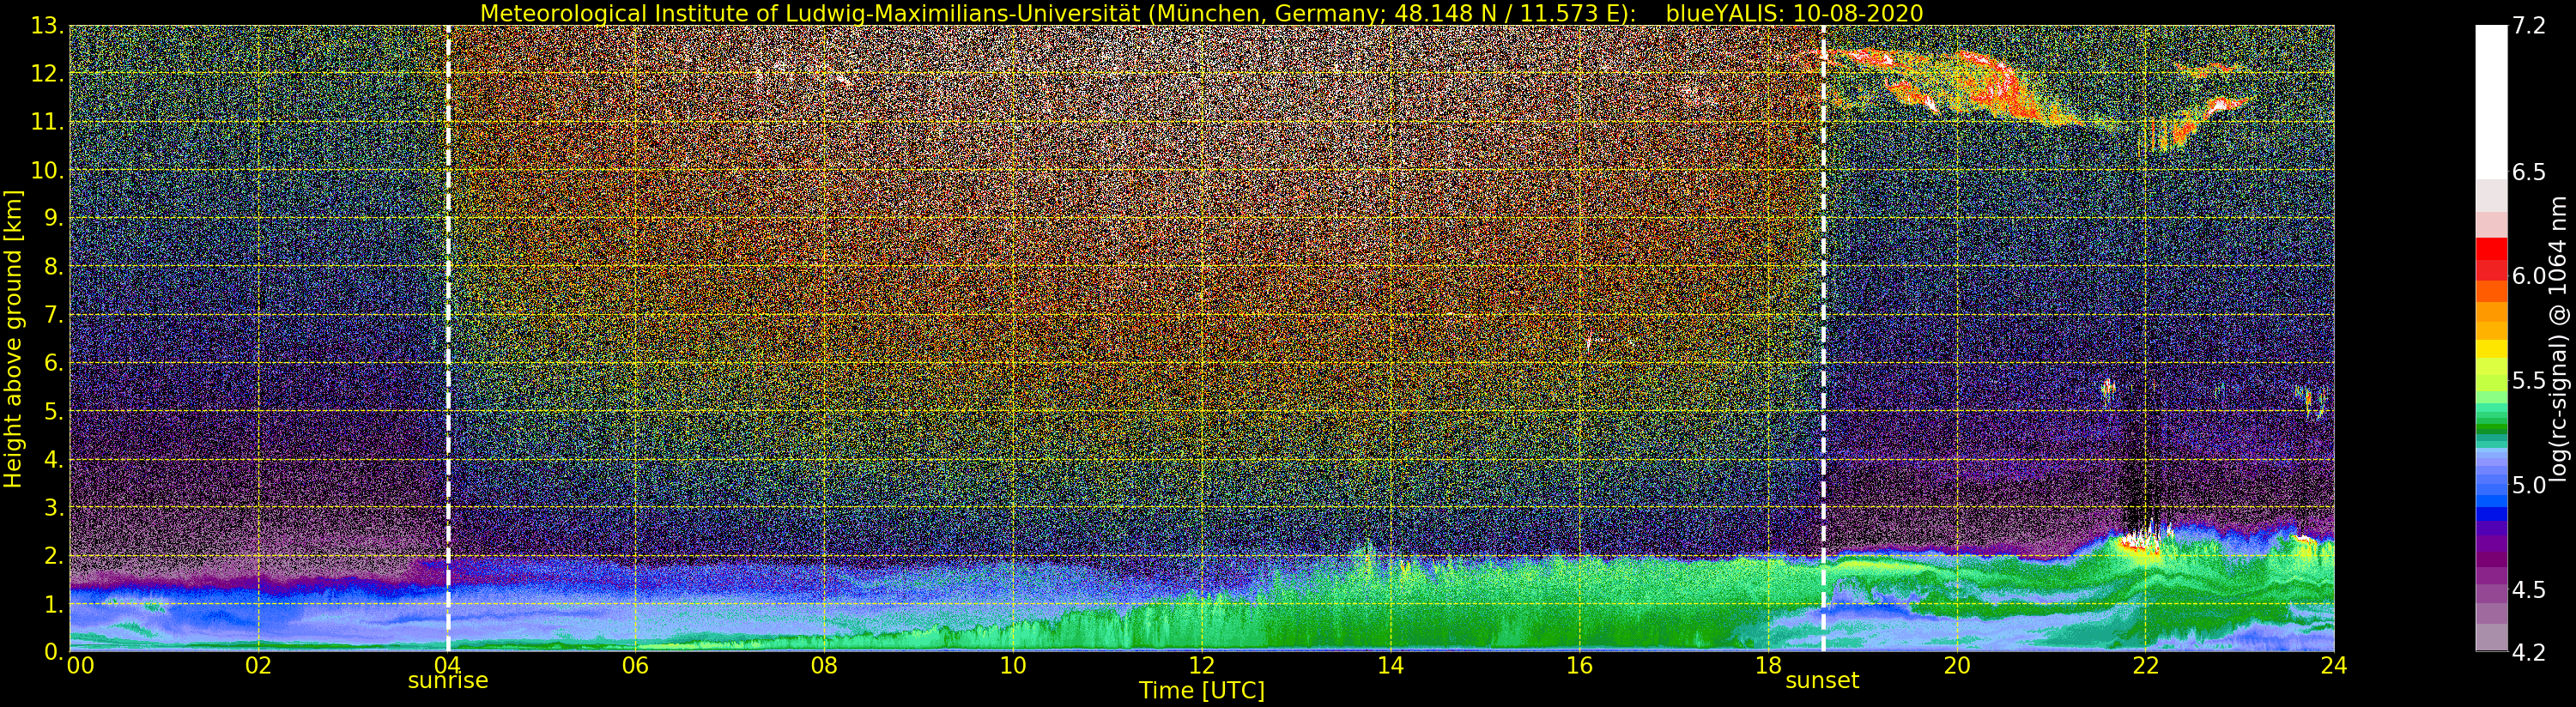The height and width of the screenshot is (707, 2576).
Task: Click the colorbar tick label '6.0'
Action: click(2529, 276)
